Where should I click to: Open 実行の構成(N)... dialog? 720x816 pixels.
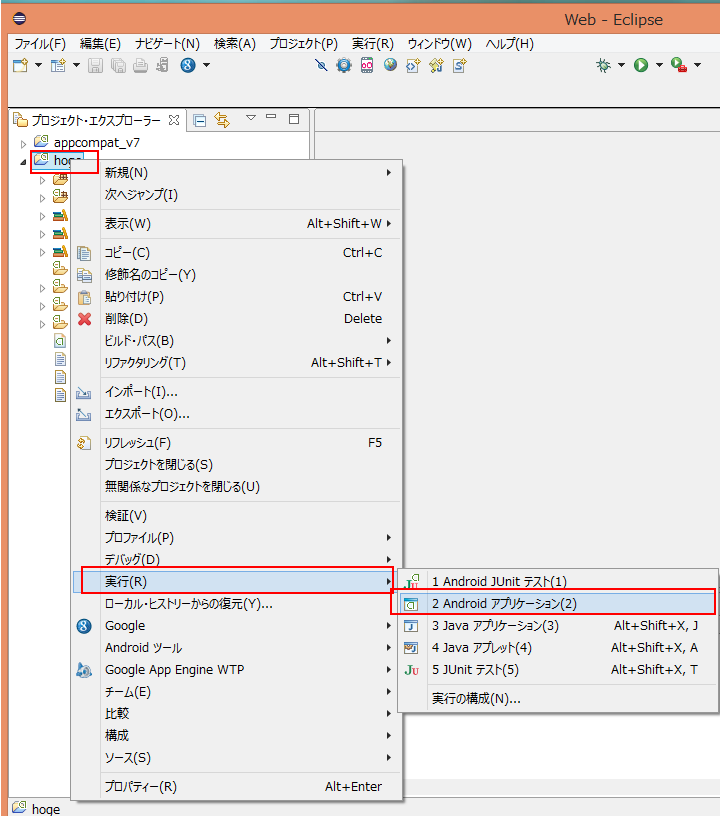coord(558,698)
